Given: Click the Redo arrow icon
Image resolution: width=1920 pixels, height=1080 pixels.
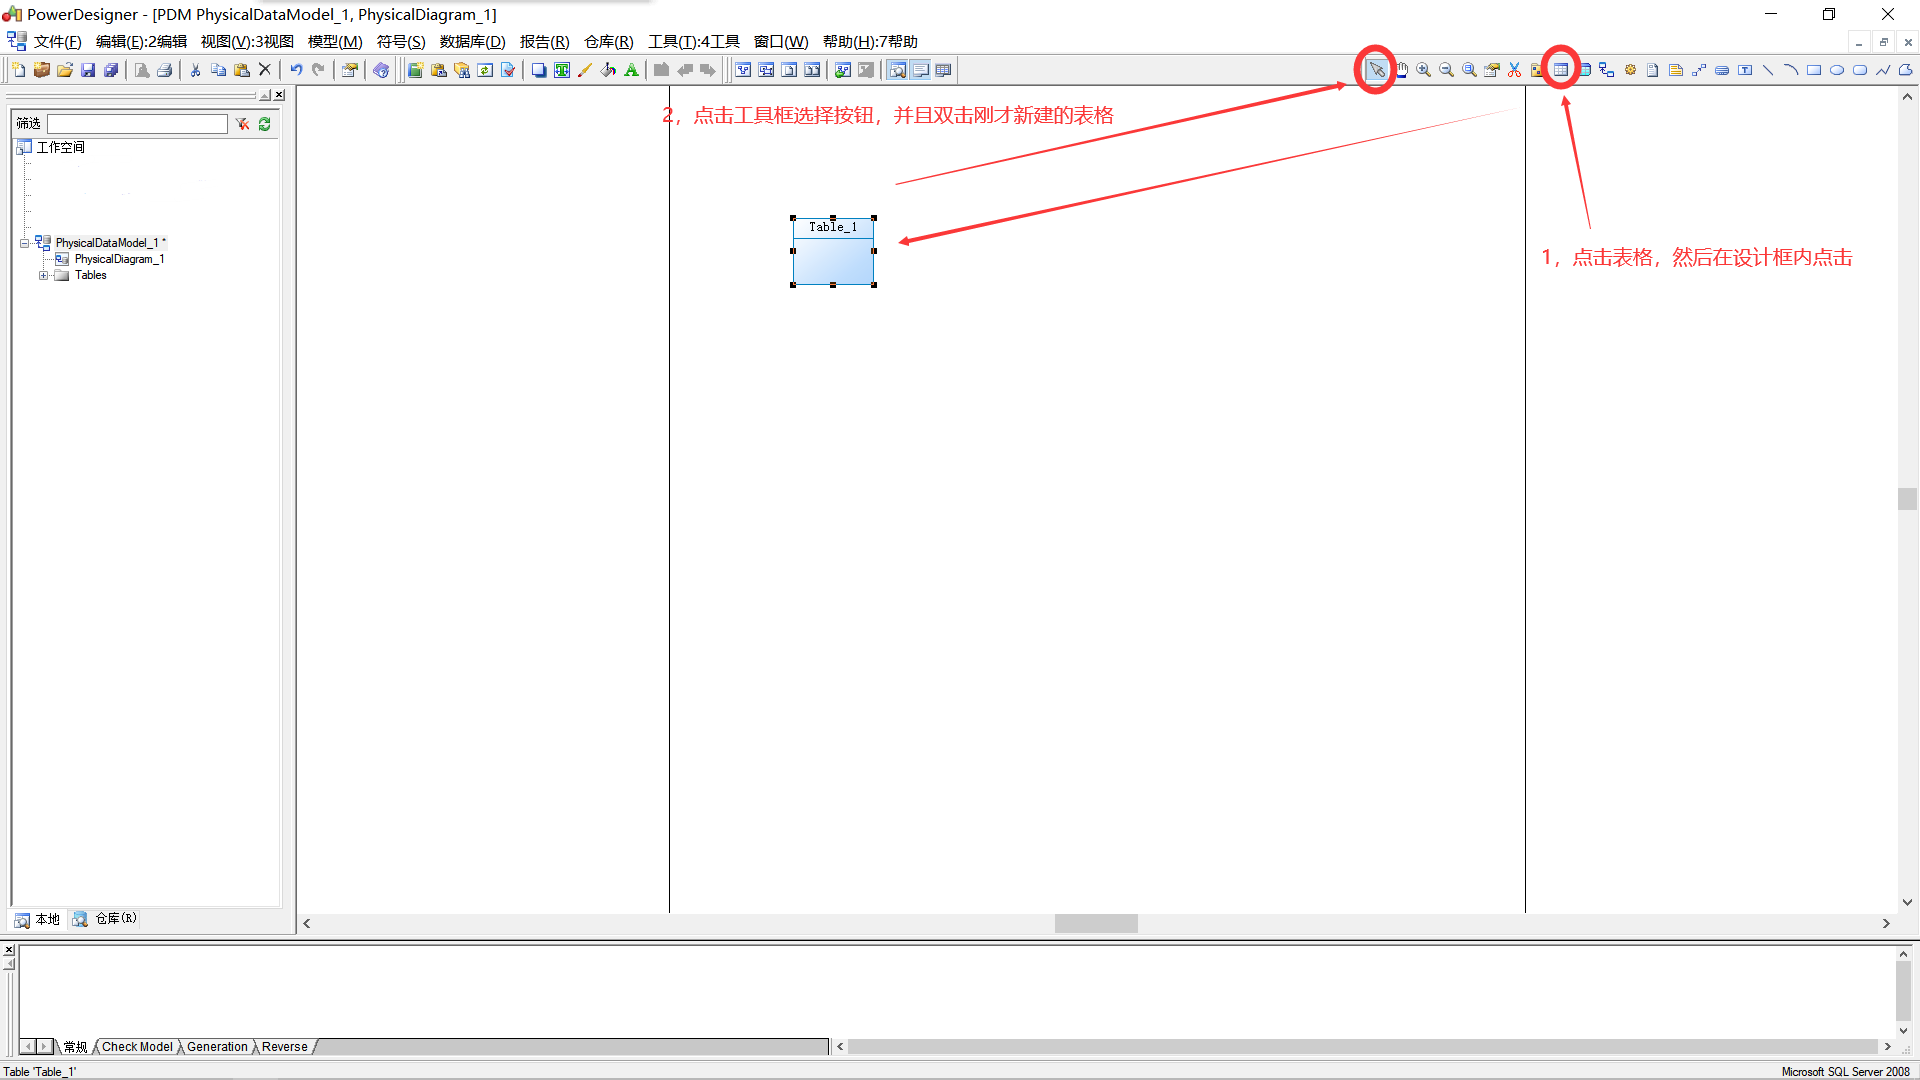Looking at the screenshot, I should pyautogui.click(x=319, y=70).
